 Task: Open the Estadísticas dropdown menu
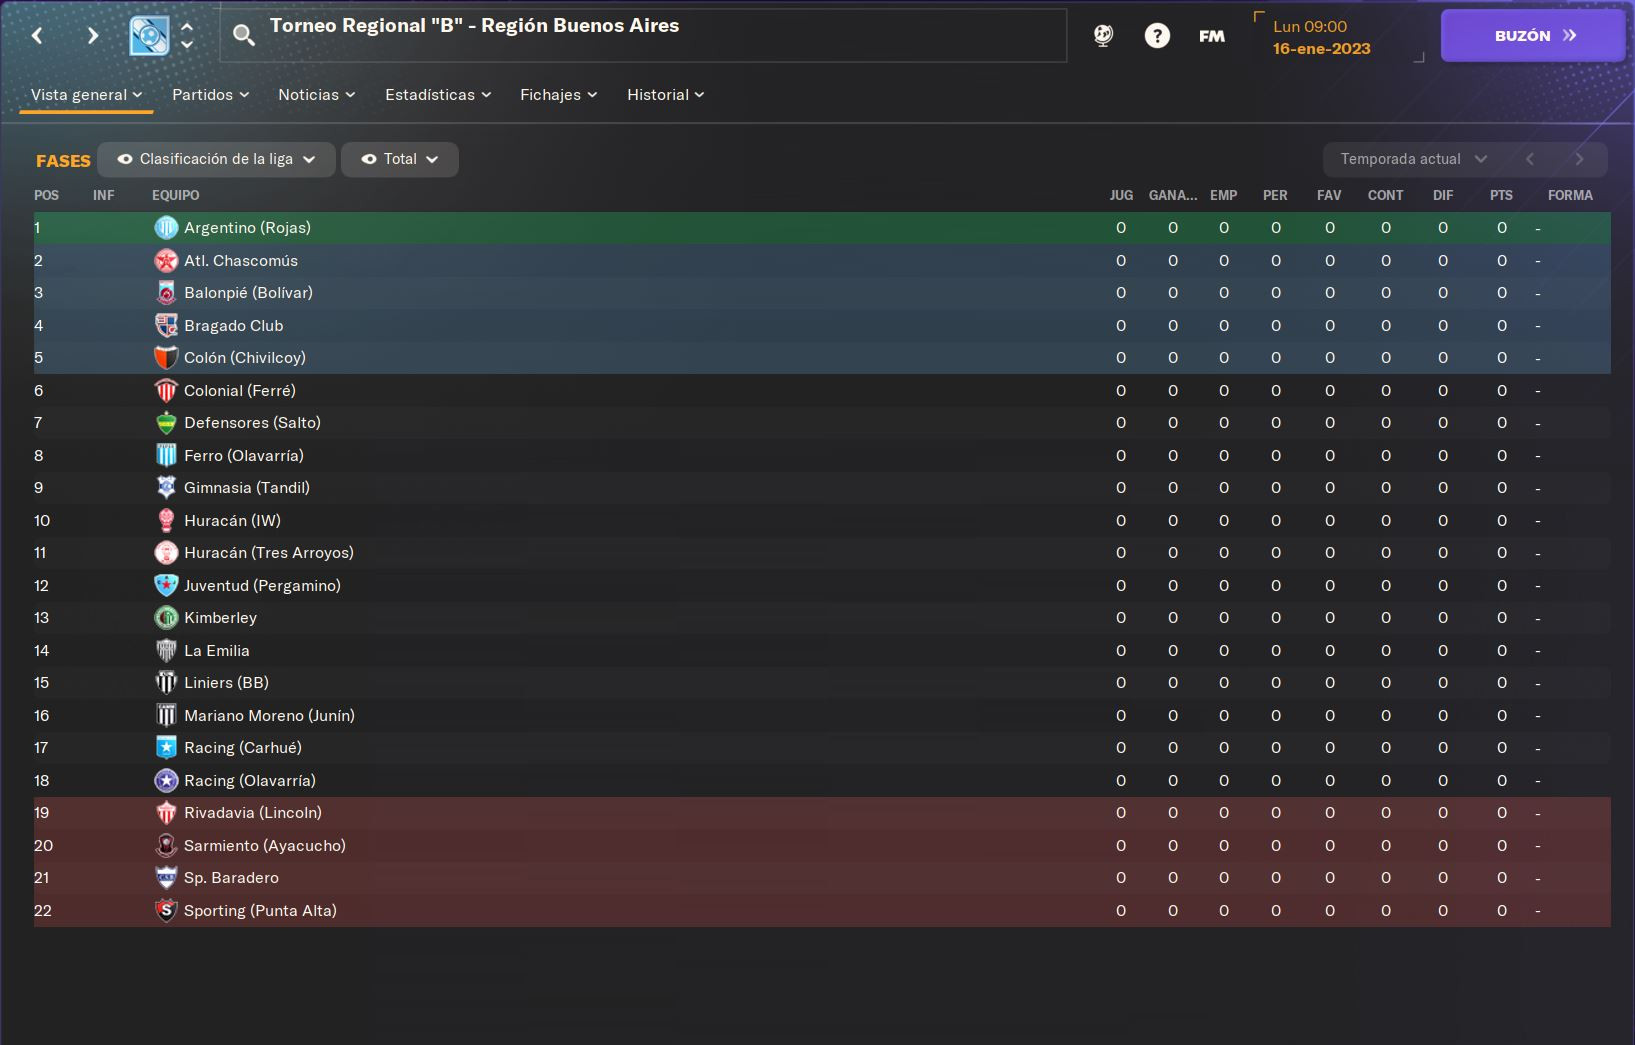tap(438, 94)
